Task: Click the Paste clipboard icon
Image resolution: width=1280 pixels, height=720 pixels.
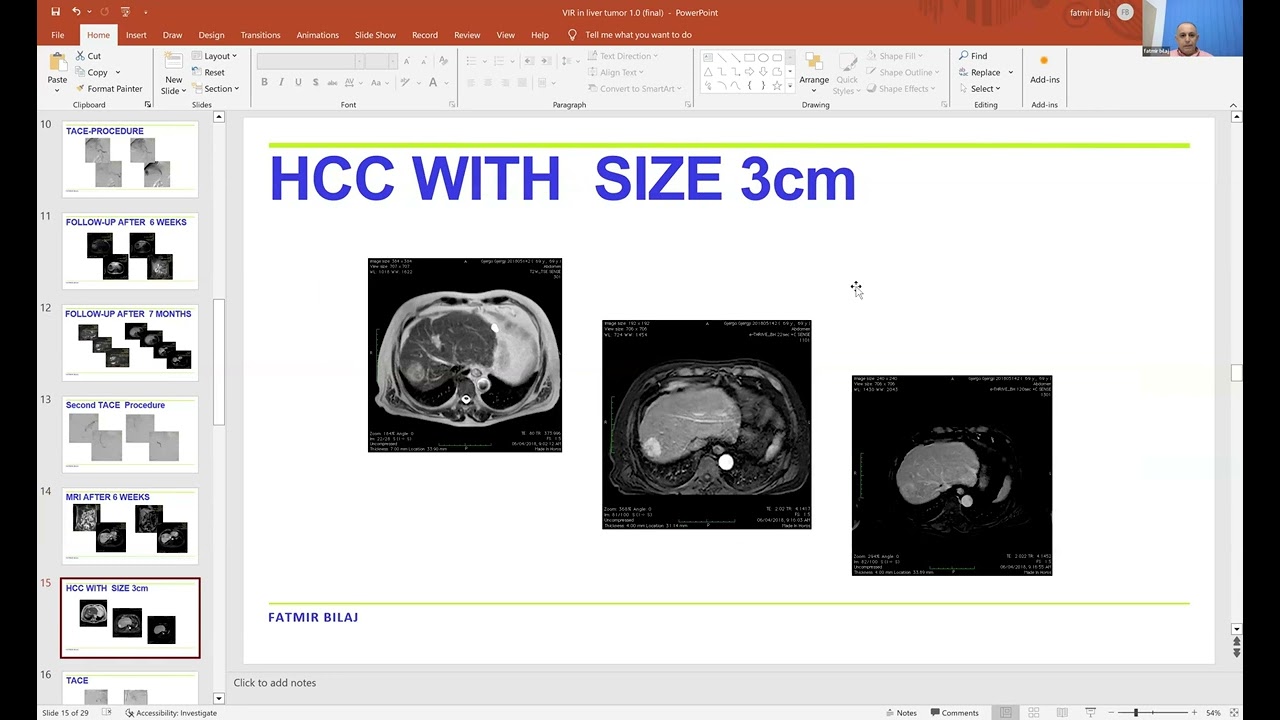Action: 58,62
